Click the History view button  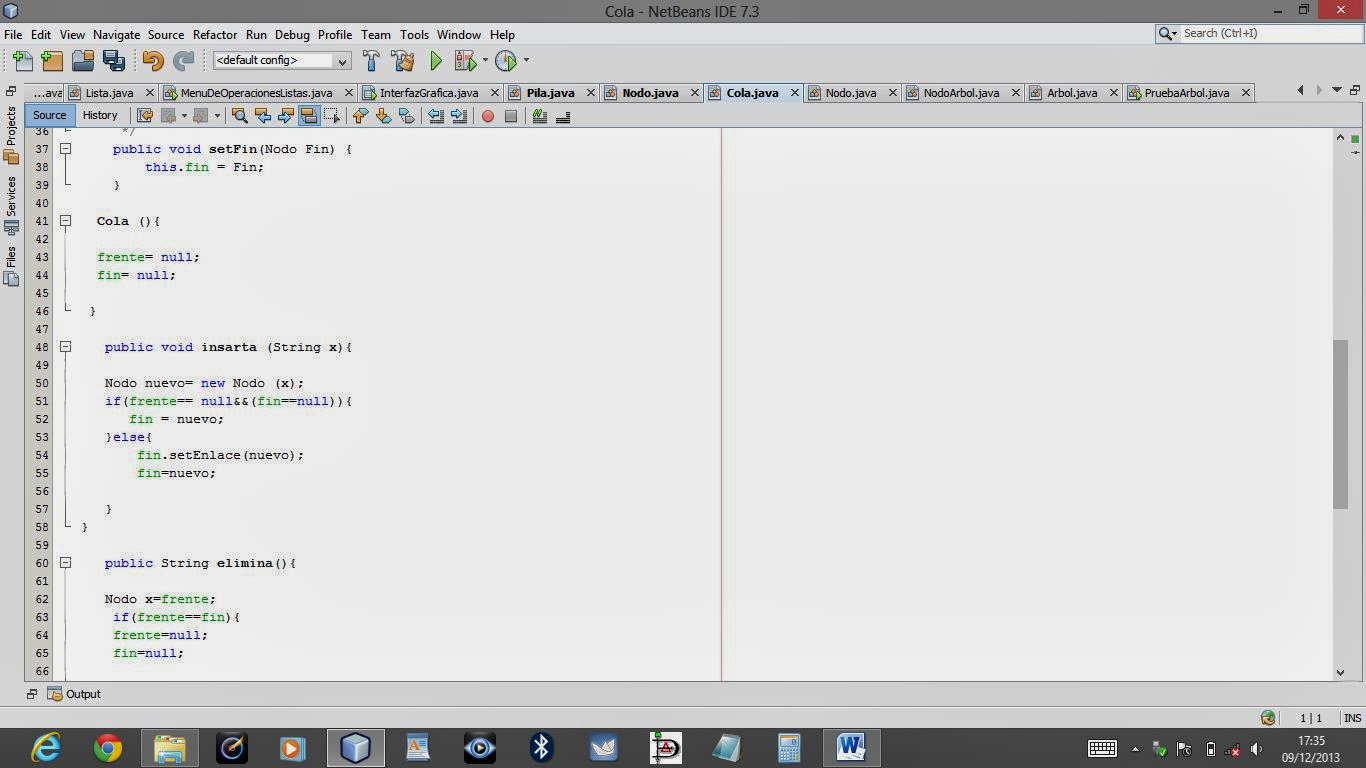click(x=100, y=115)
